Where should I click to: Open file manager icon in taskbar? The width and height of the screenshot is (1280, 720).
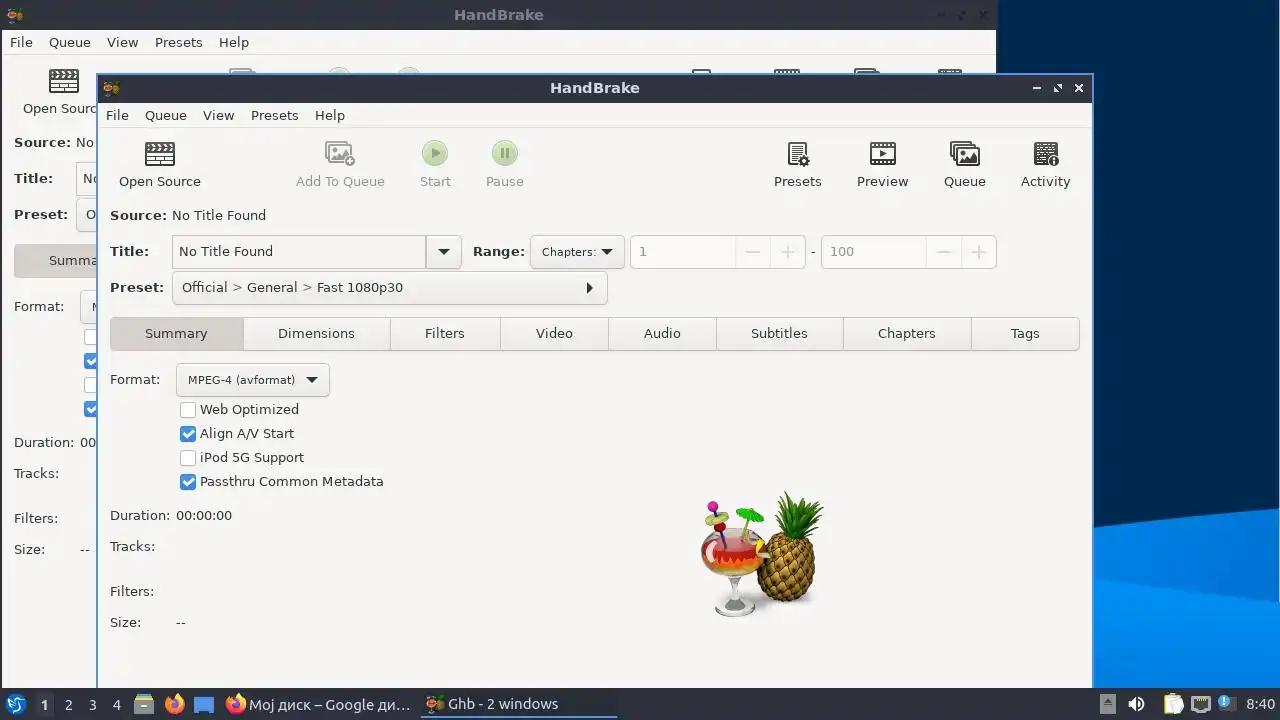tap(144, 704)
